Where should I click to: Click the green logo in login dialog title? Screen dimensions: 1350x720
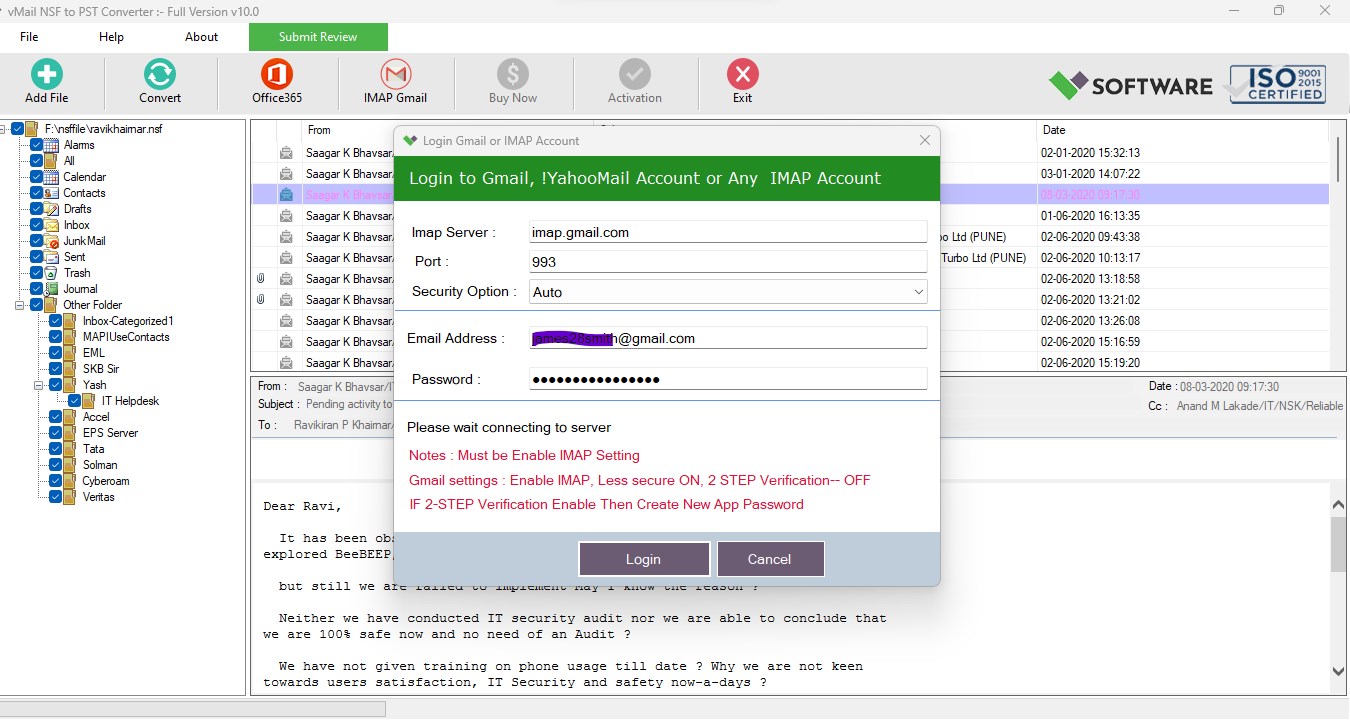(x=410, y=141)
